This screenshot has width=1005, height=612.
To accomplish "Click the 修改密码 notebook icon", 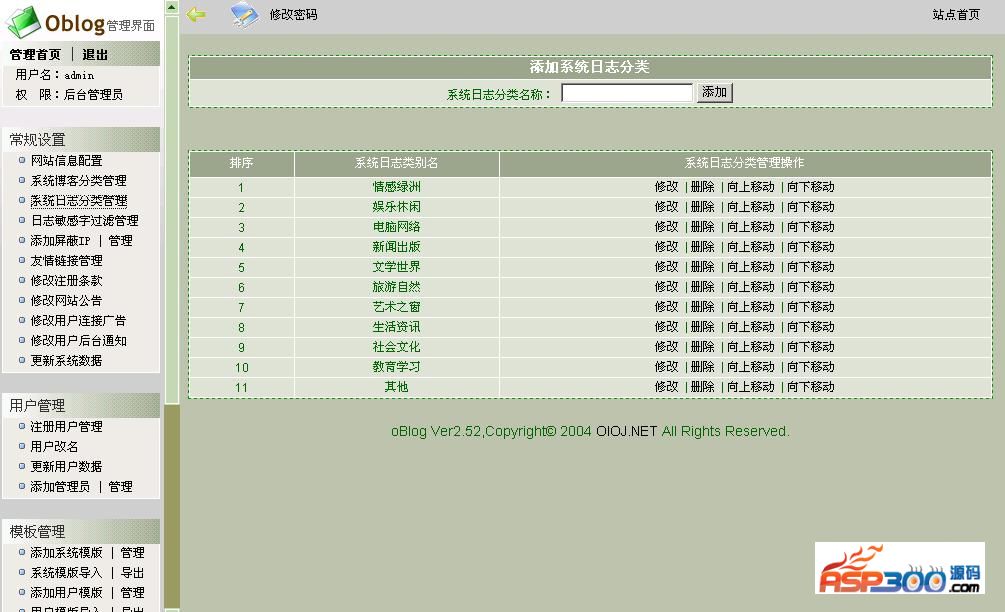I will [245, 14].
